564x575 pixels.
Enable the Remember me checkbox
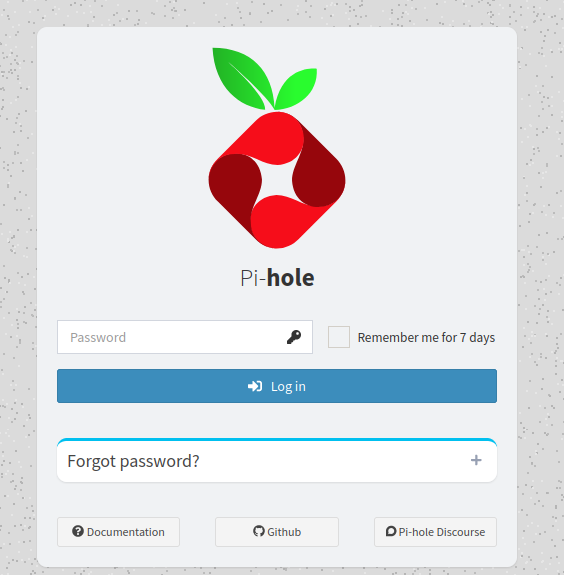339,337
